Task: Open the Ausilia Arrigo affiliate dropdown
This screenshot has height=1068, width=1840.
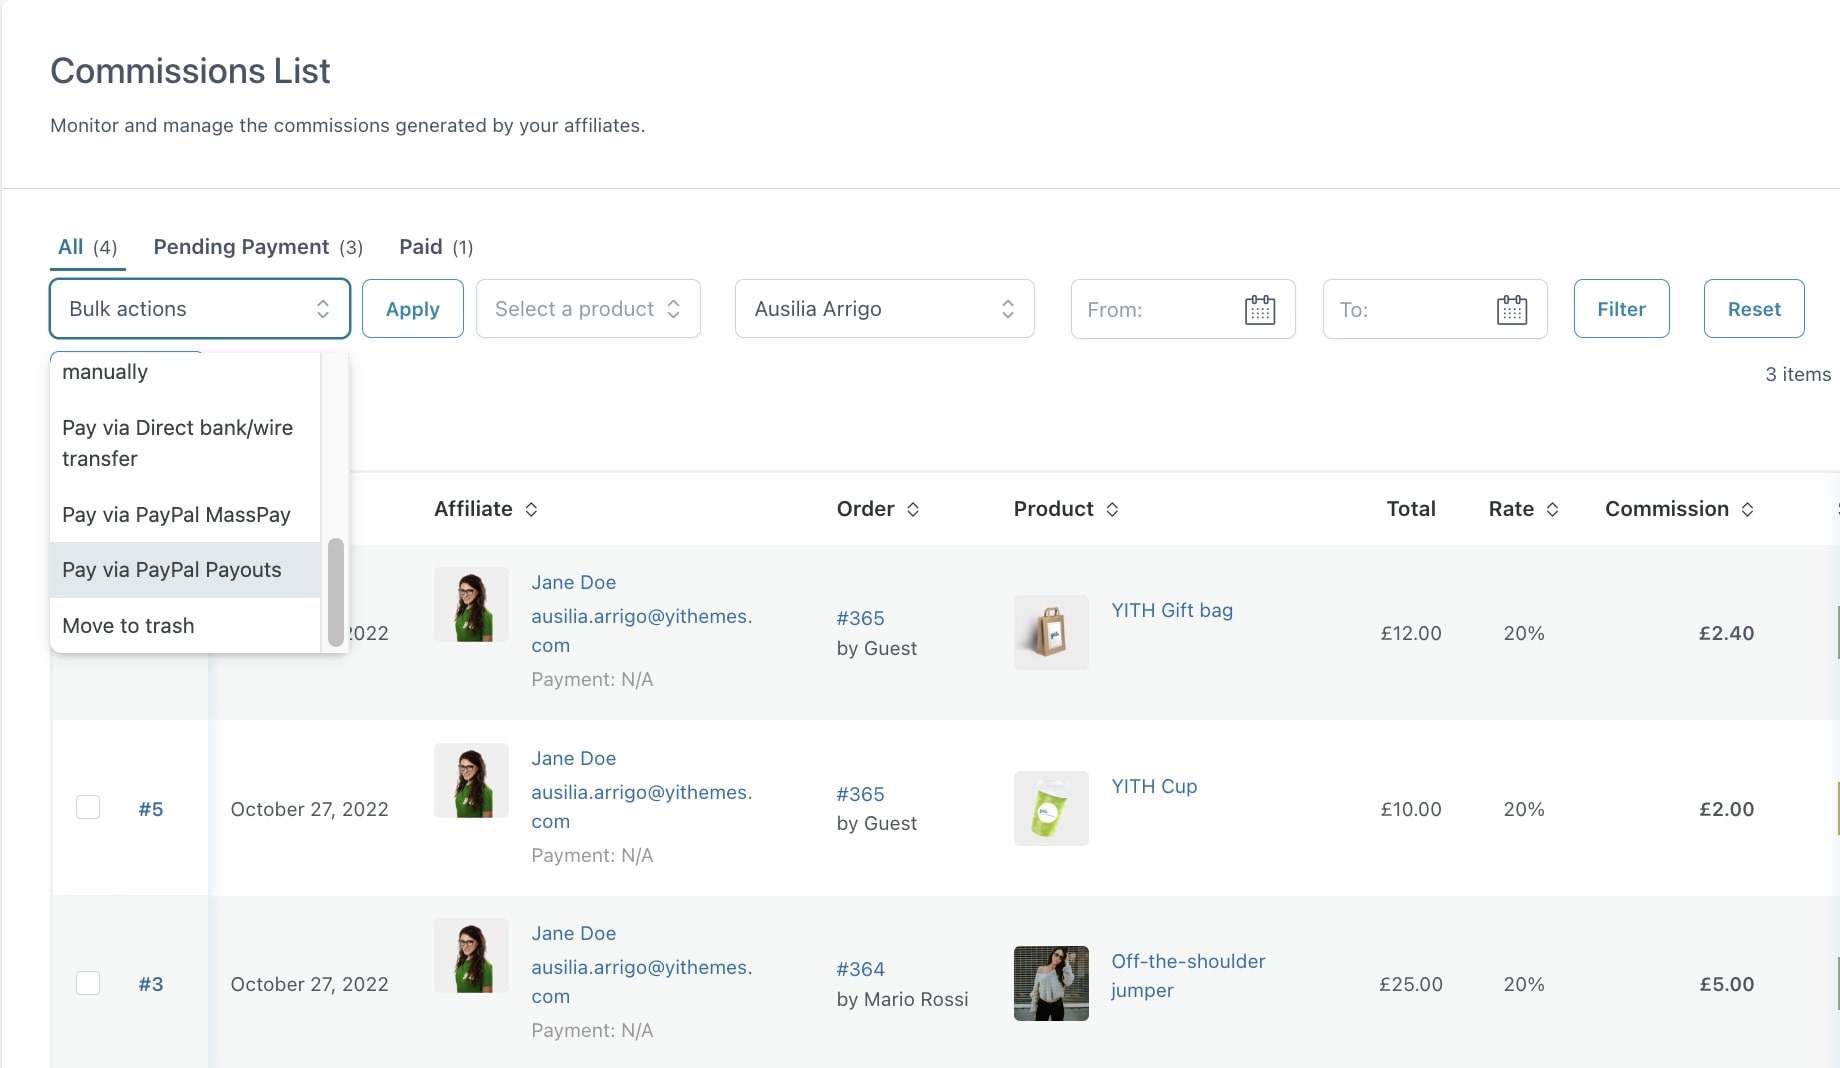Action: pyautogui.click(x=884, y=309)
